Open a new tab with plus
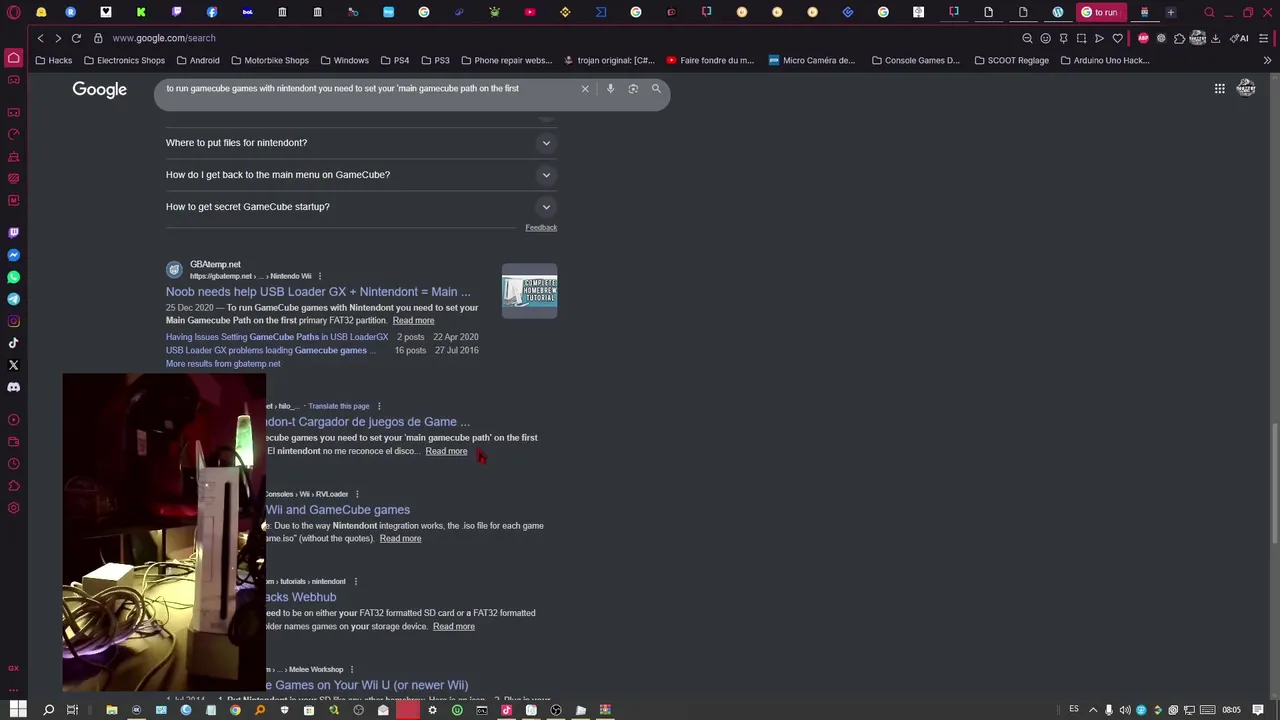This screenshot has width=1280, height=720. point(1171,12)
